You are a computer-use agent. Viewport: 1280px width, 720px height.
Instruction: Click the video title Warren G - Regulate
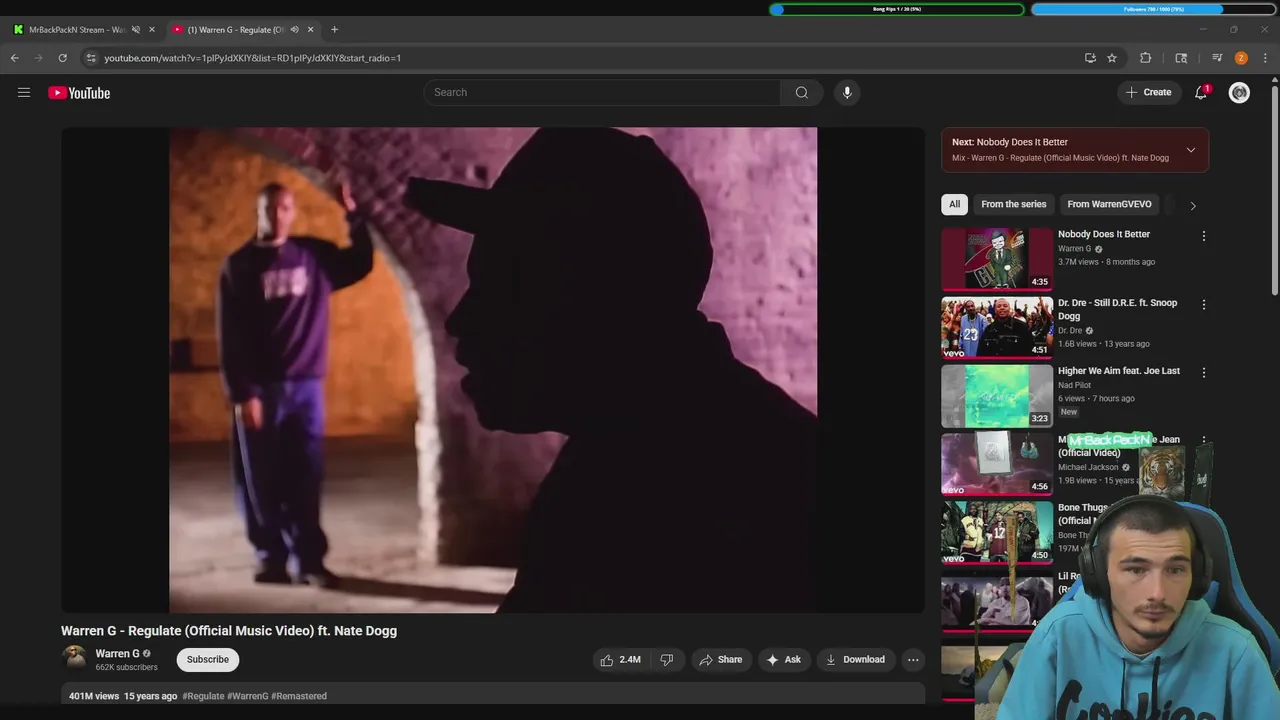229,631
